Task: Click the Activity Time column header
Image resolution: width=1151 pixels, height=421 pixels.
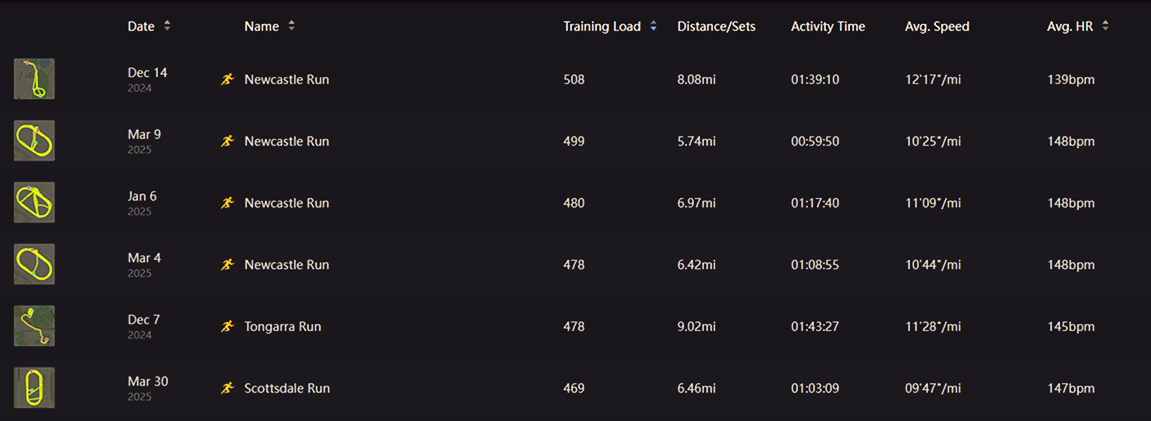Action: pos(828,26)
